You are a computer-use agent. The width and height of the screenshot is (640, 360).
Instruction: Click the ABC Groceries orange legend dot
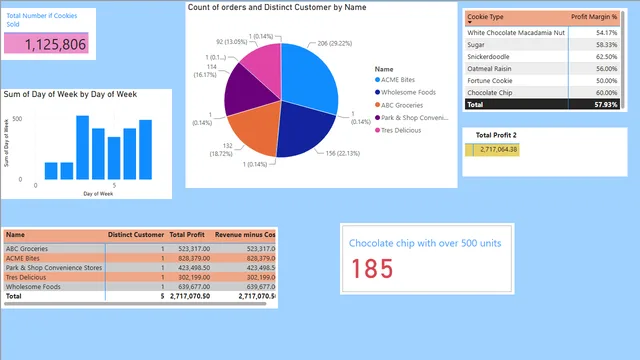click(x=377, y=105)
